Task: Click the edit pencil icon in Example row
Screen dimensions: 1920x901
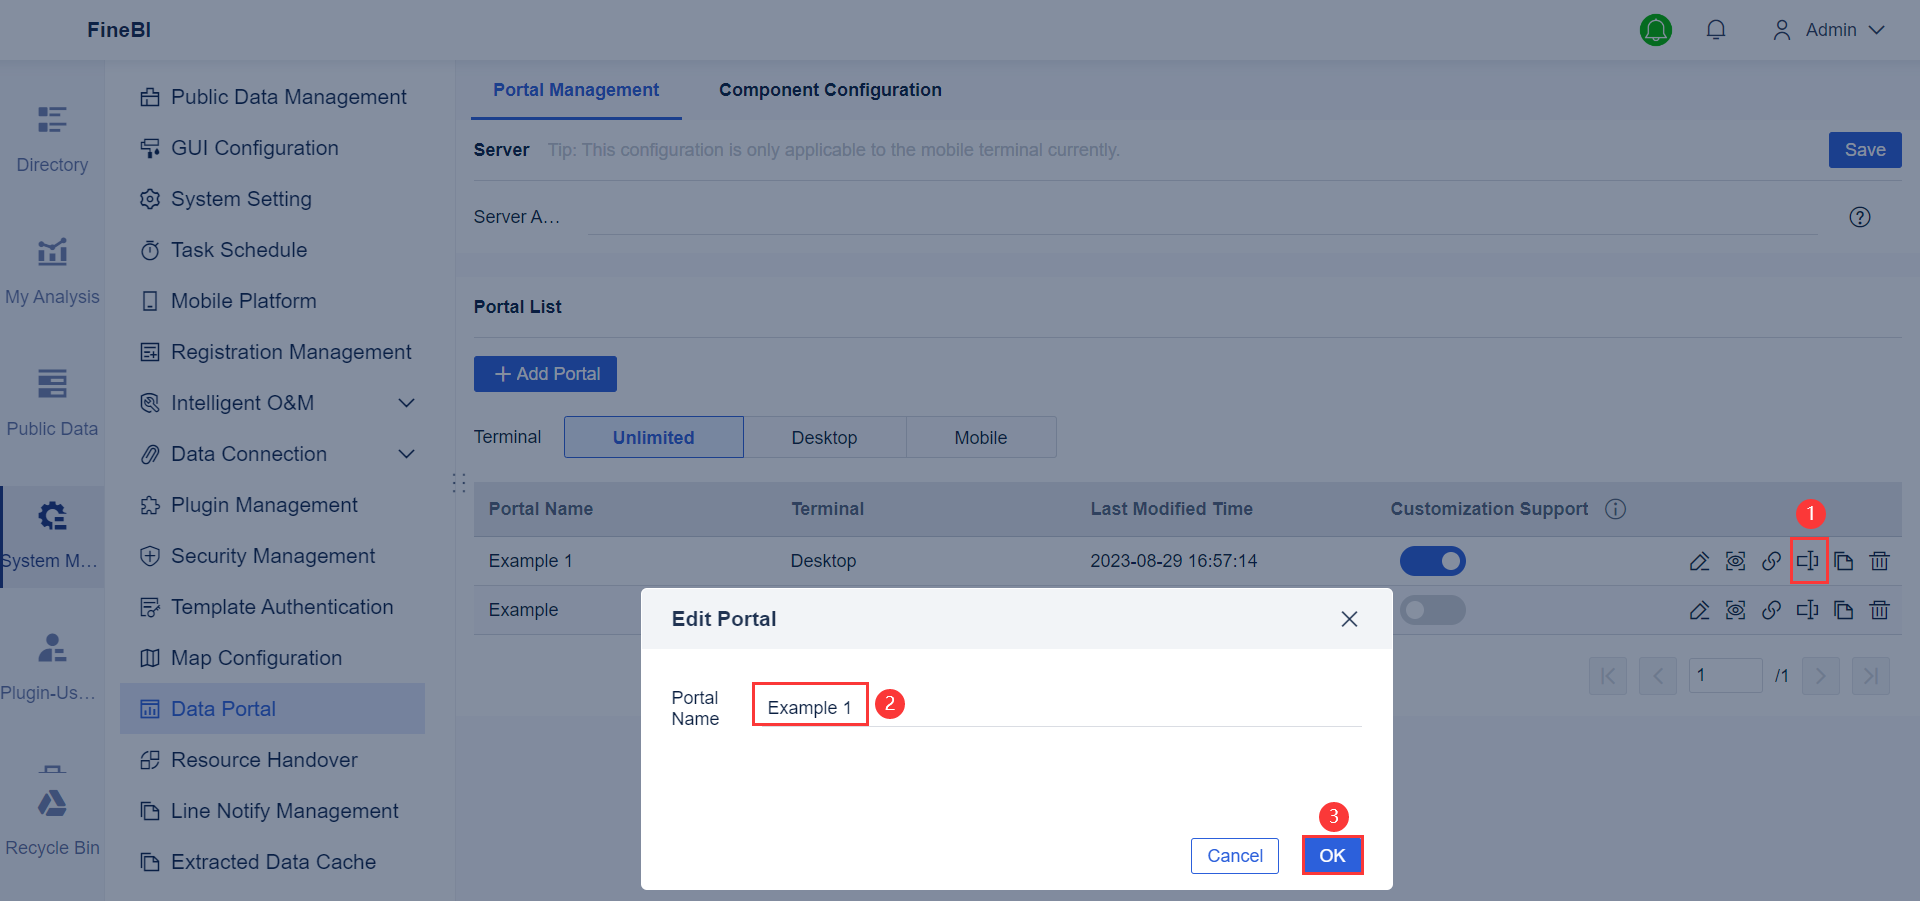Action: tap(1699, 610)
